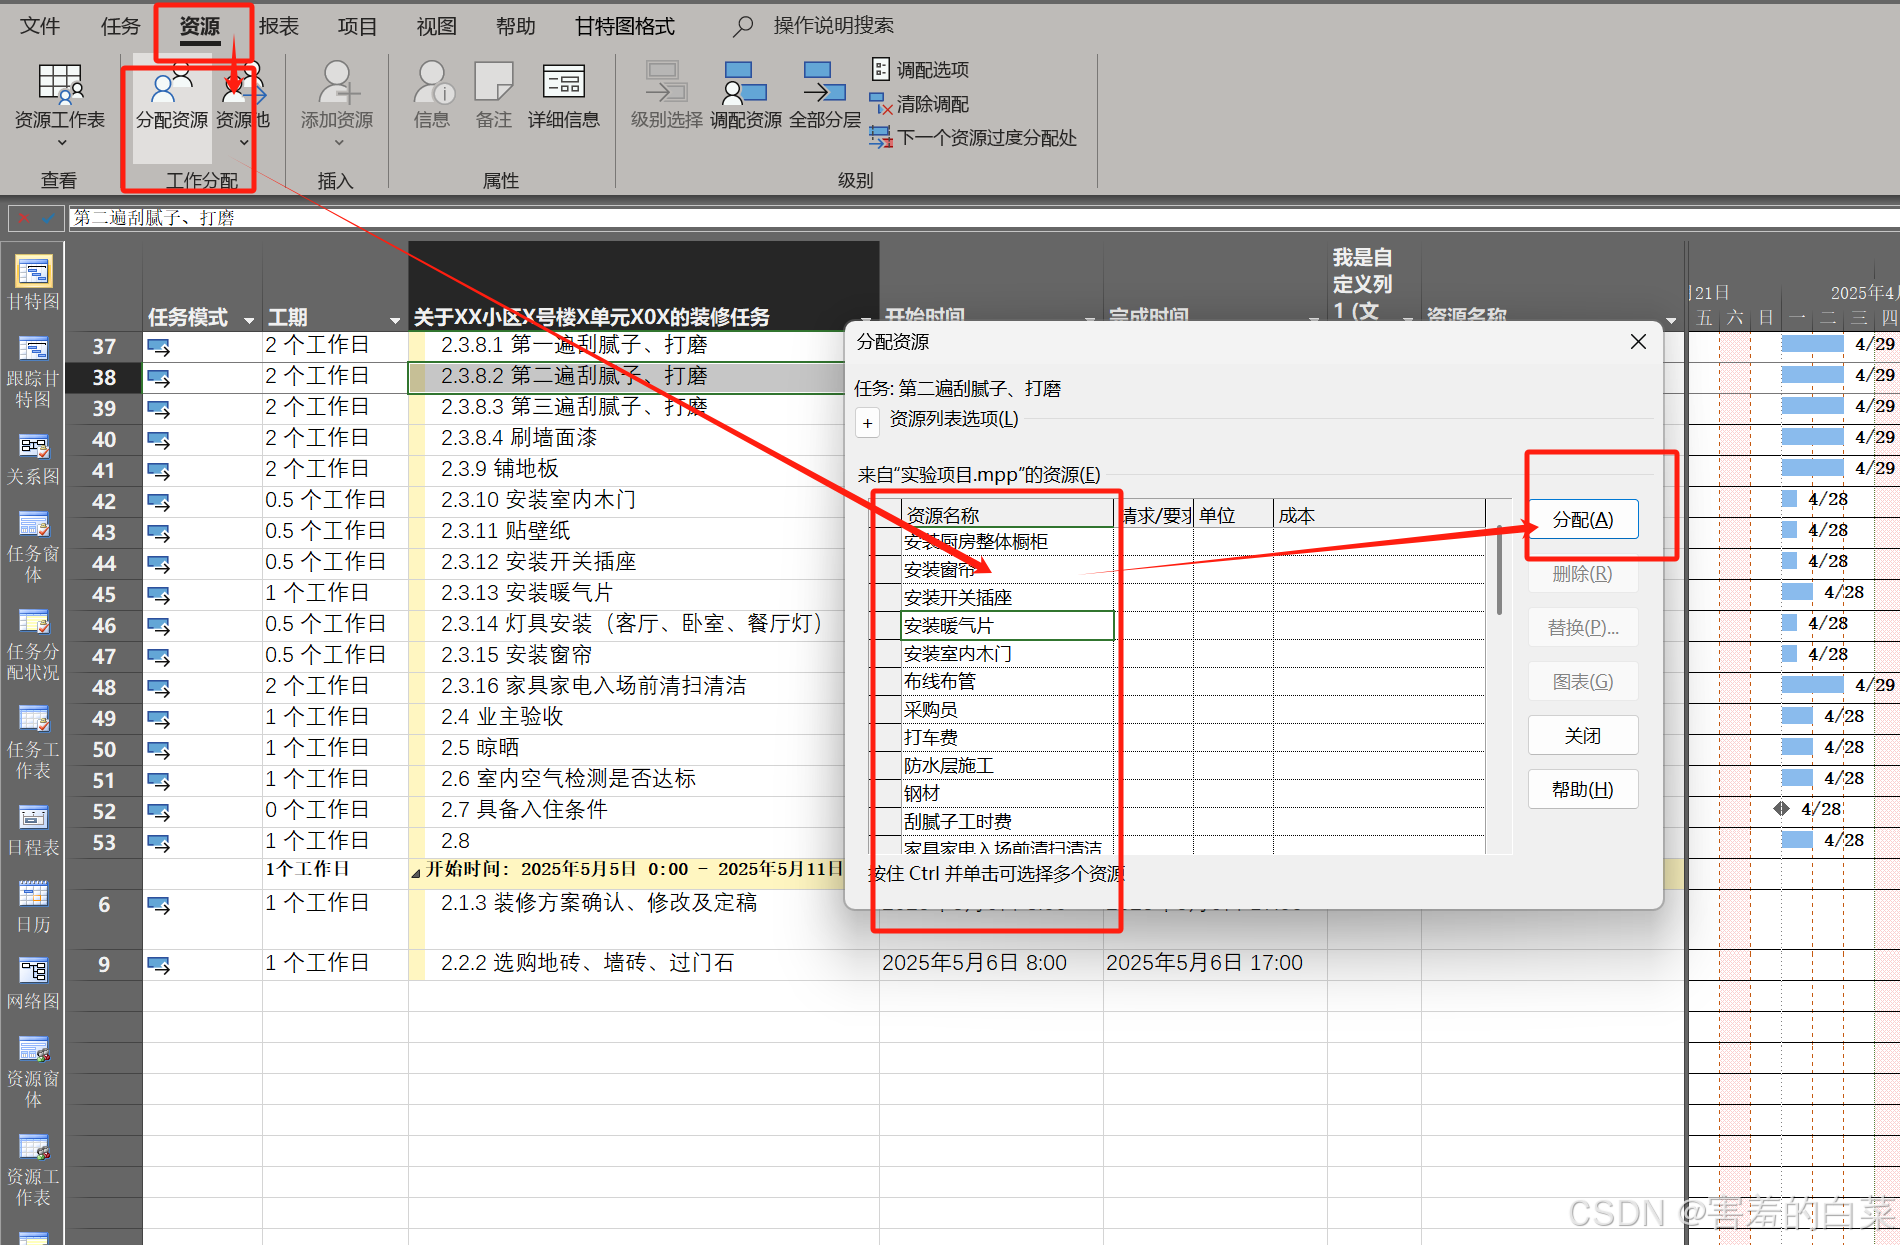
Task: Go to 下一个资源过度分配处
Action: pos(973,137)
